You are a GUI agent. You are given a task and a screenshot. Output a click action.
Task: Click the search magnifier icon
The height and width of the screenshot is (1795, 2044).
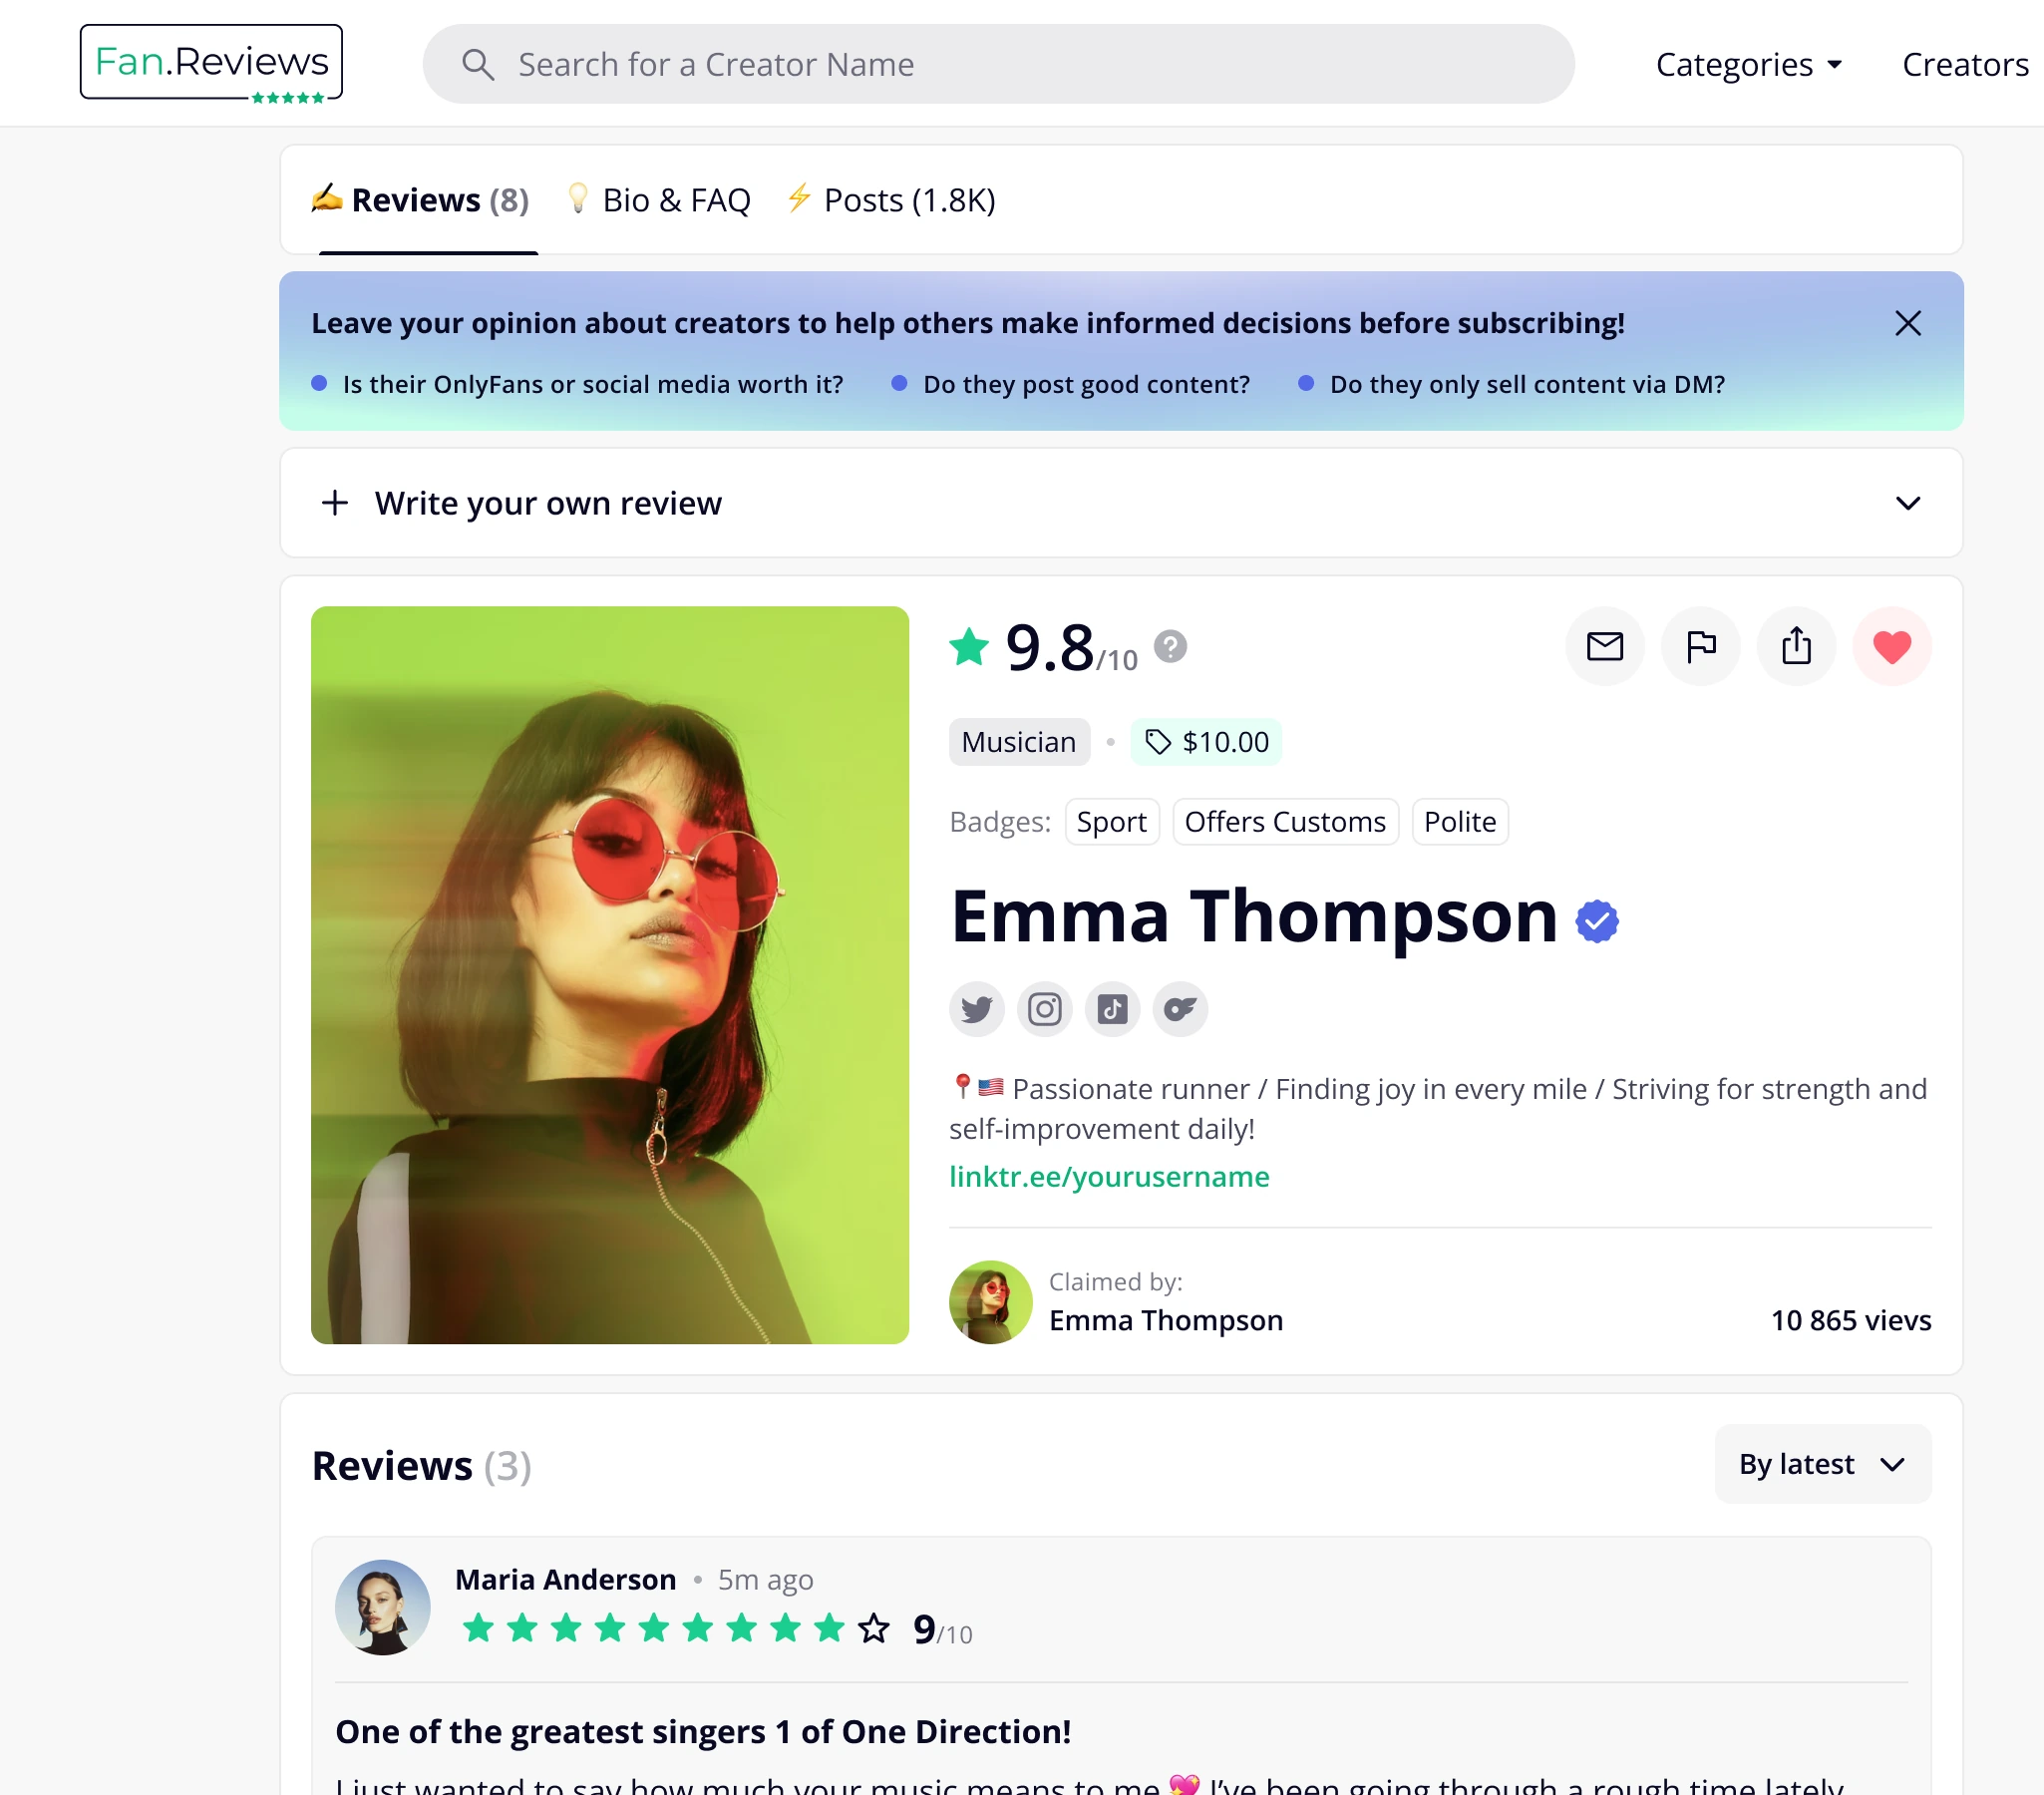pos(478,65)
